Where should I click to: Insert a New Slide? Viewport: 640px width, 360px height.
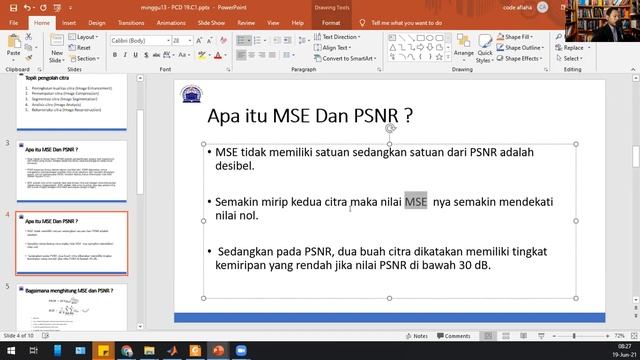pyautogui.click(x=57, y=48)
